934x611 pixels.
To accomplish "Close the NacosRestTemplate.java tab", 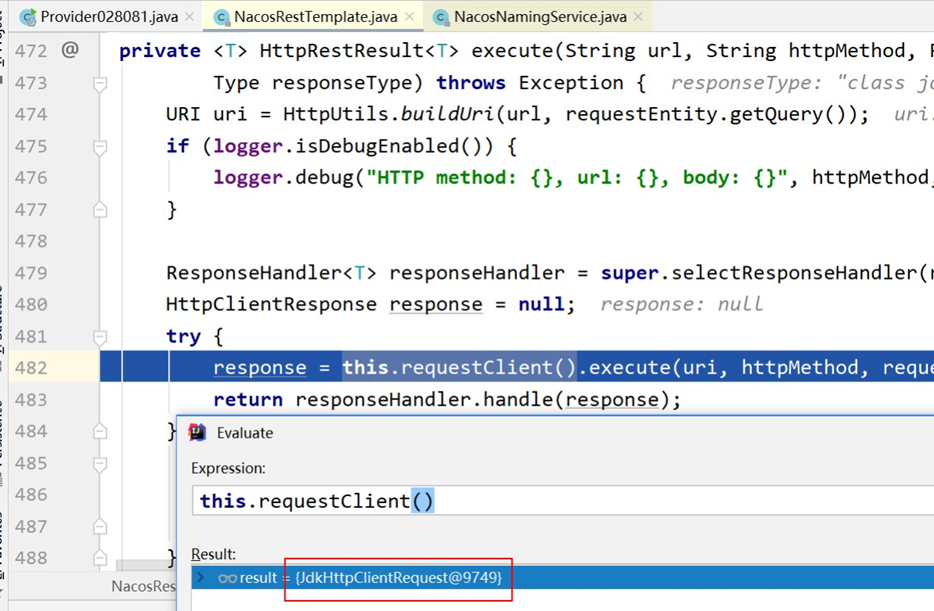I will pos(409,17).
